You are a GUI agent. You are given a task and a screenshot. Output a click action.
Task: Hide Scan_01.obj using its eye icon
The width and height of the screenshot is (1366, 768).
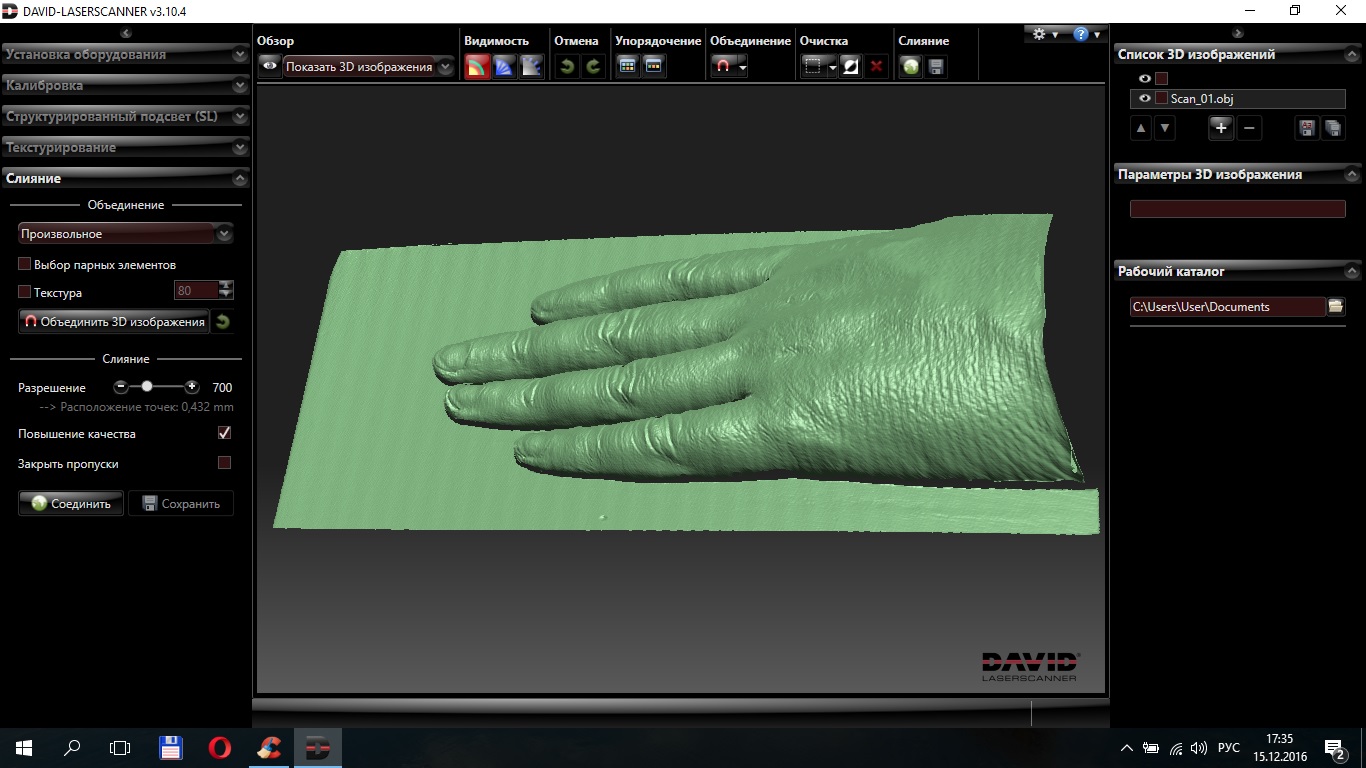[x=1145, y=99]
